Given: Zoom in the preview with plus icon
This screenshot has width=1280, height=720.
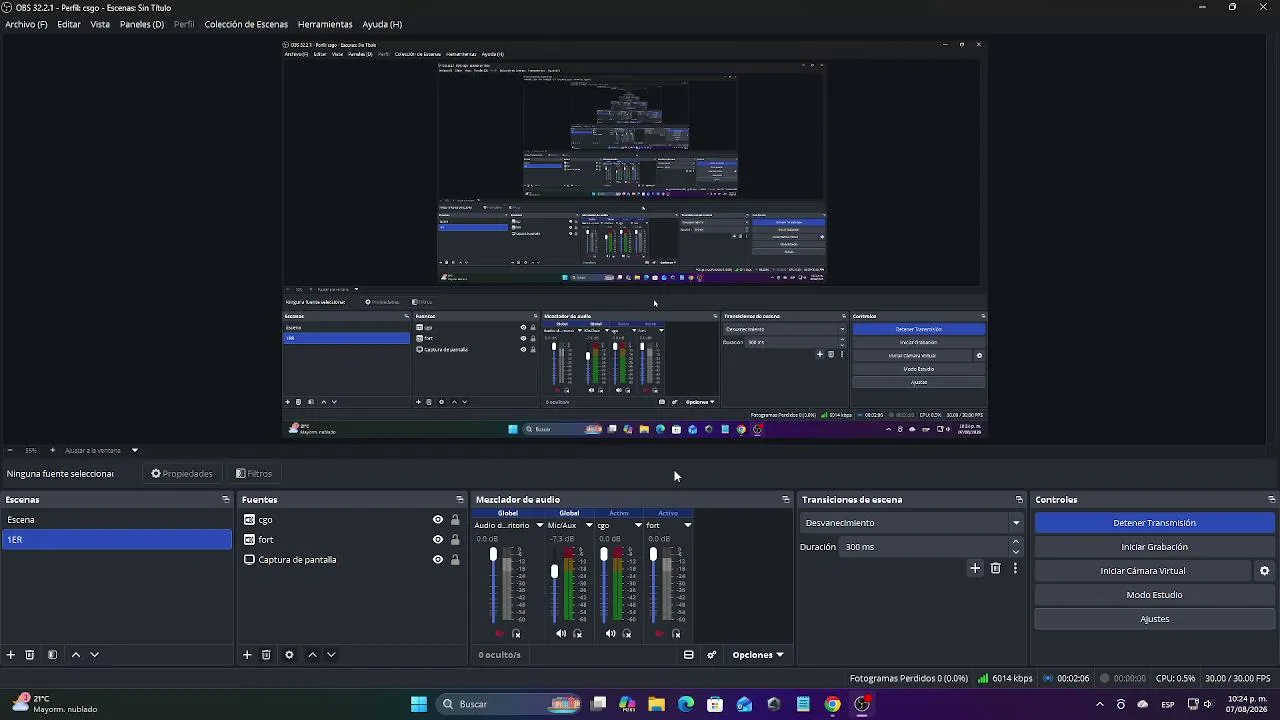Looking at the screenshot, I should pos(53,450).
